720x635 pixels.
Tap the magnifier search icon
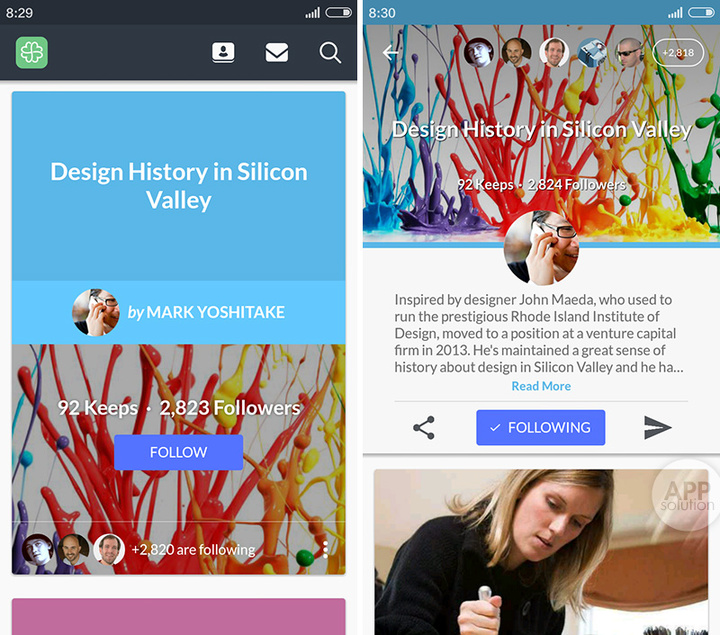pos(330,52)
